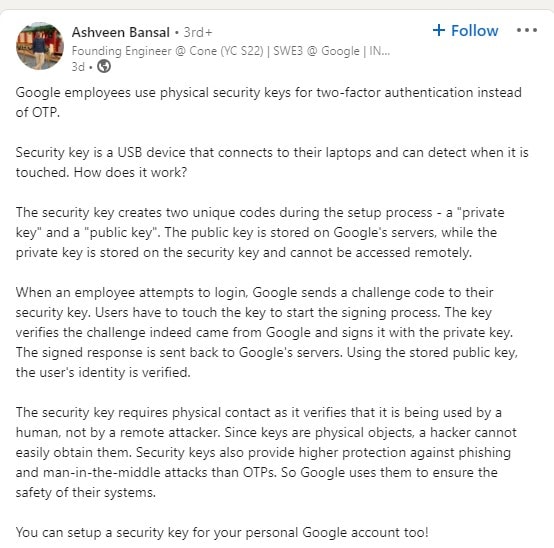Open Ashveen Bansal's profile picture
The height and width of the screenshot is (548, 554).
[40, 46]
